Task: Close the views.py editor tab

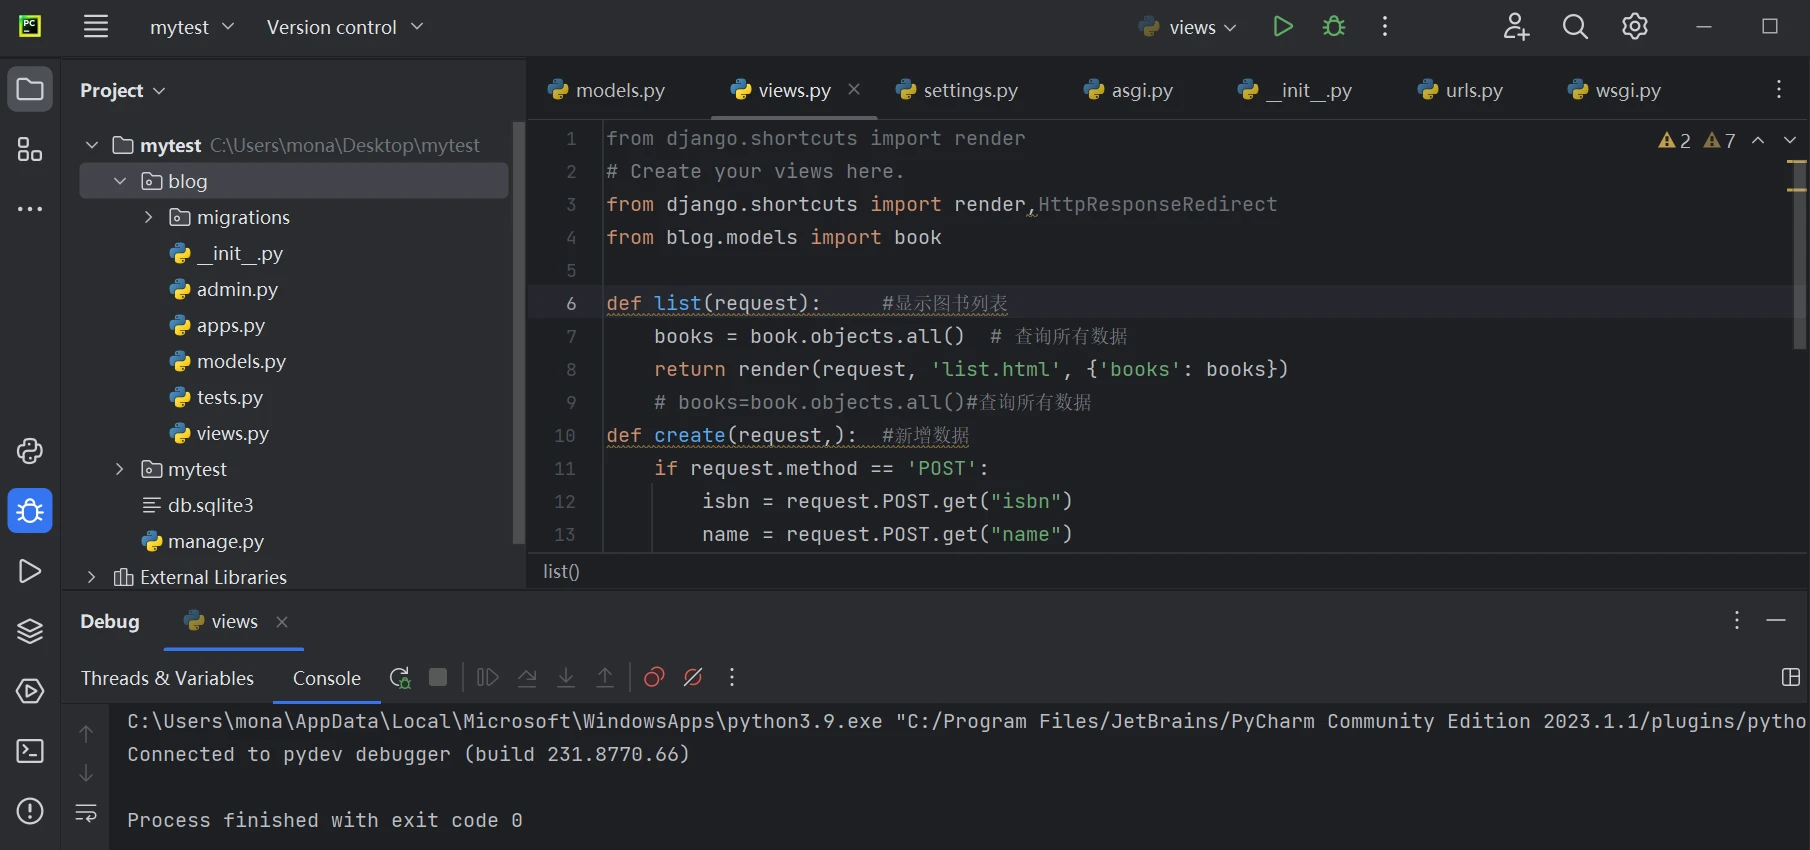Action: (x=854, y=89)
